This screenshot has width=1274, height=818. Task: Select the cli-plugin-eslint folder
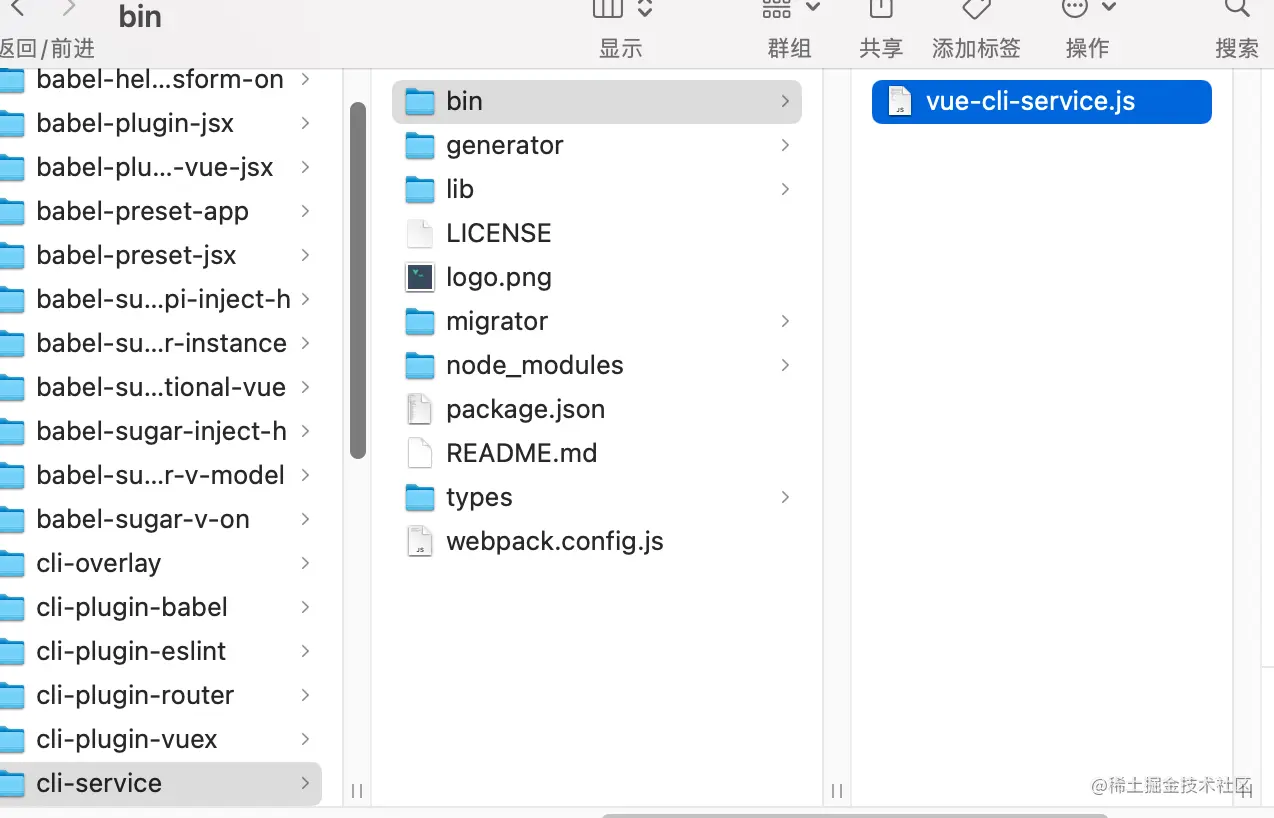pyautogui.click(x=131, y=651)
